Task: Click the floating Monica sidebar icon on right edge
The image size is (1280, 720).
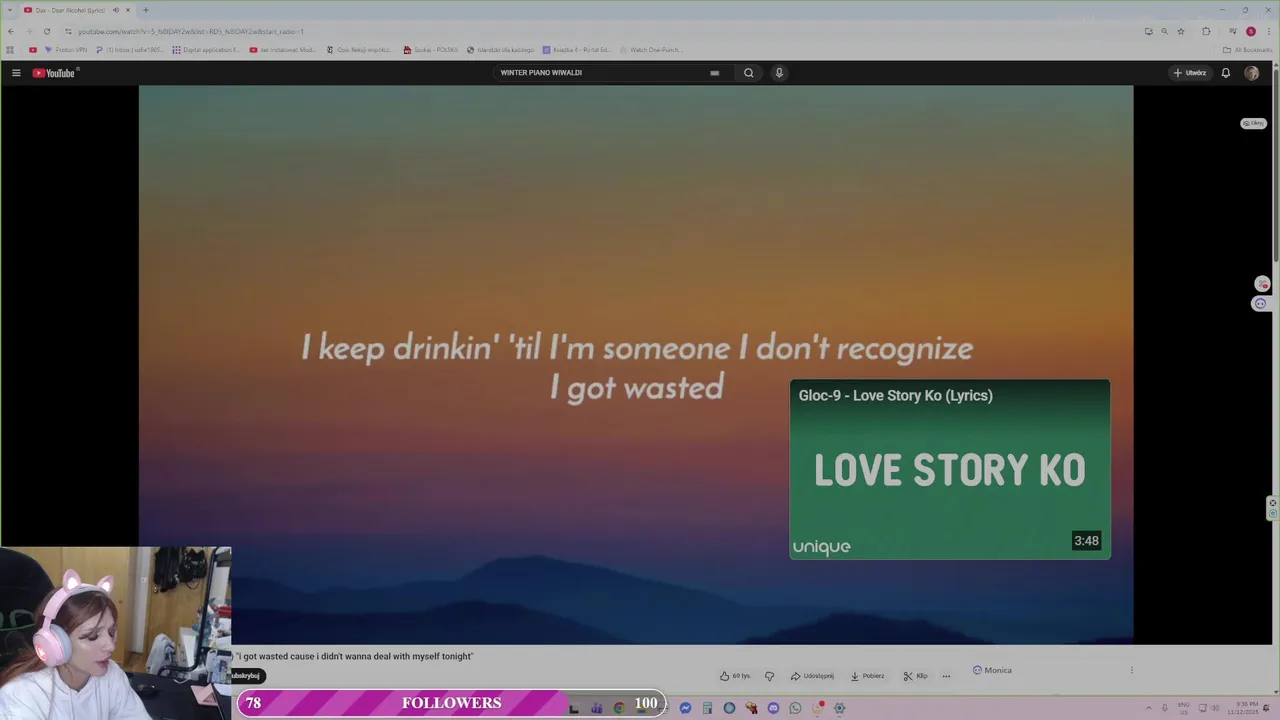Action: 1260,304
